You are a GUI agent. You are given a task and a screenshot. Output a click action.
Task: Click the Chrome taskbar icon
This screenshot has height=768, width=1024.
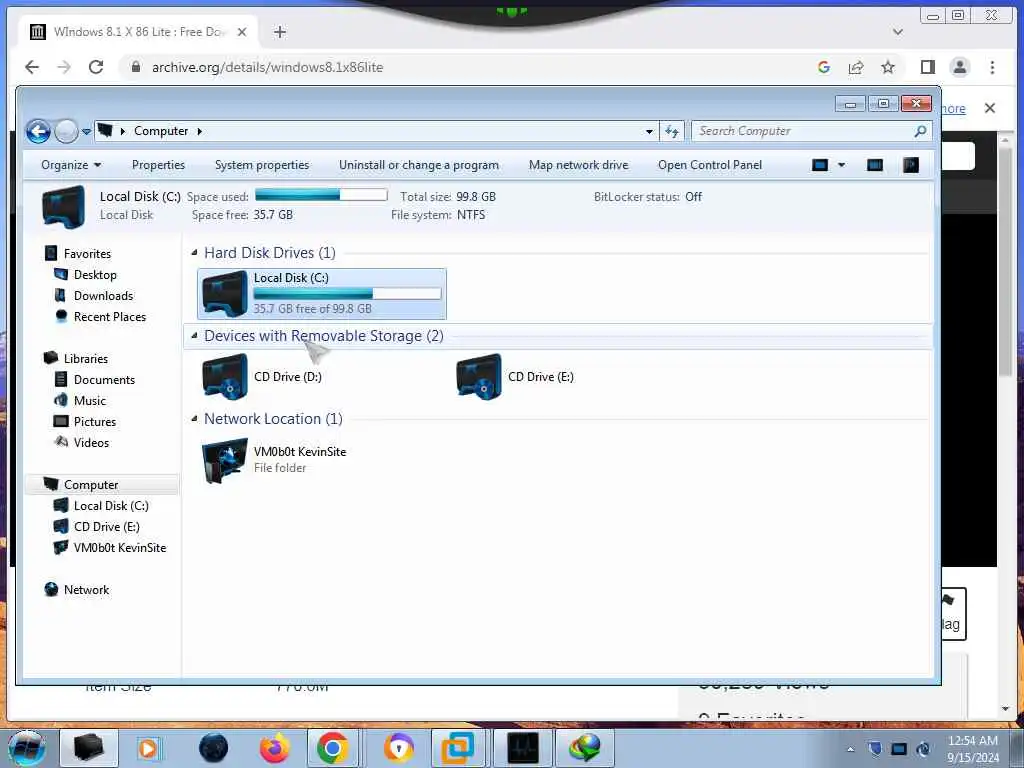tap(332, 748)
